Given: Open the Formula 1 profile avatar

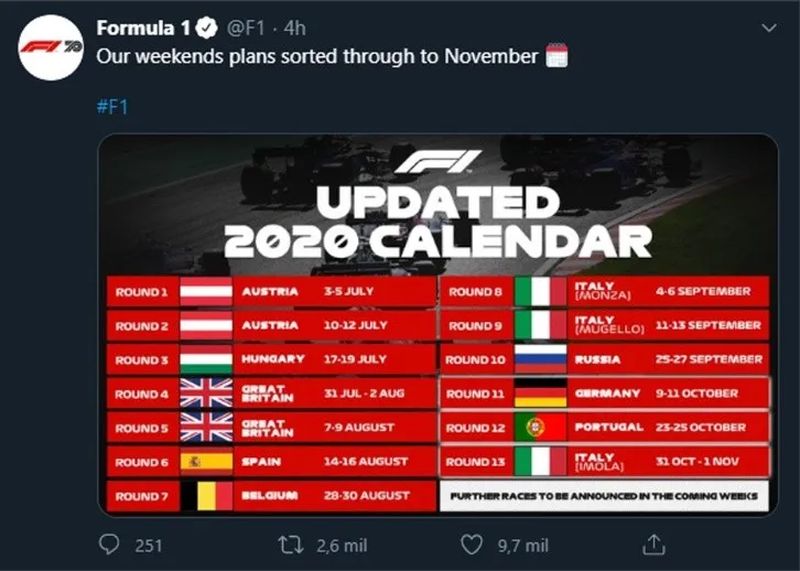Looking at the screenshot, I should pyautogui.click(x=52, y=46).
